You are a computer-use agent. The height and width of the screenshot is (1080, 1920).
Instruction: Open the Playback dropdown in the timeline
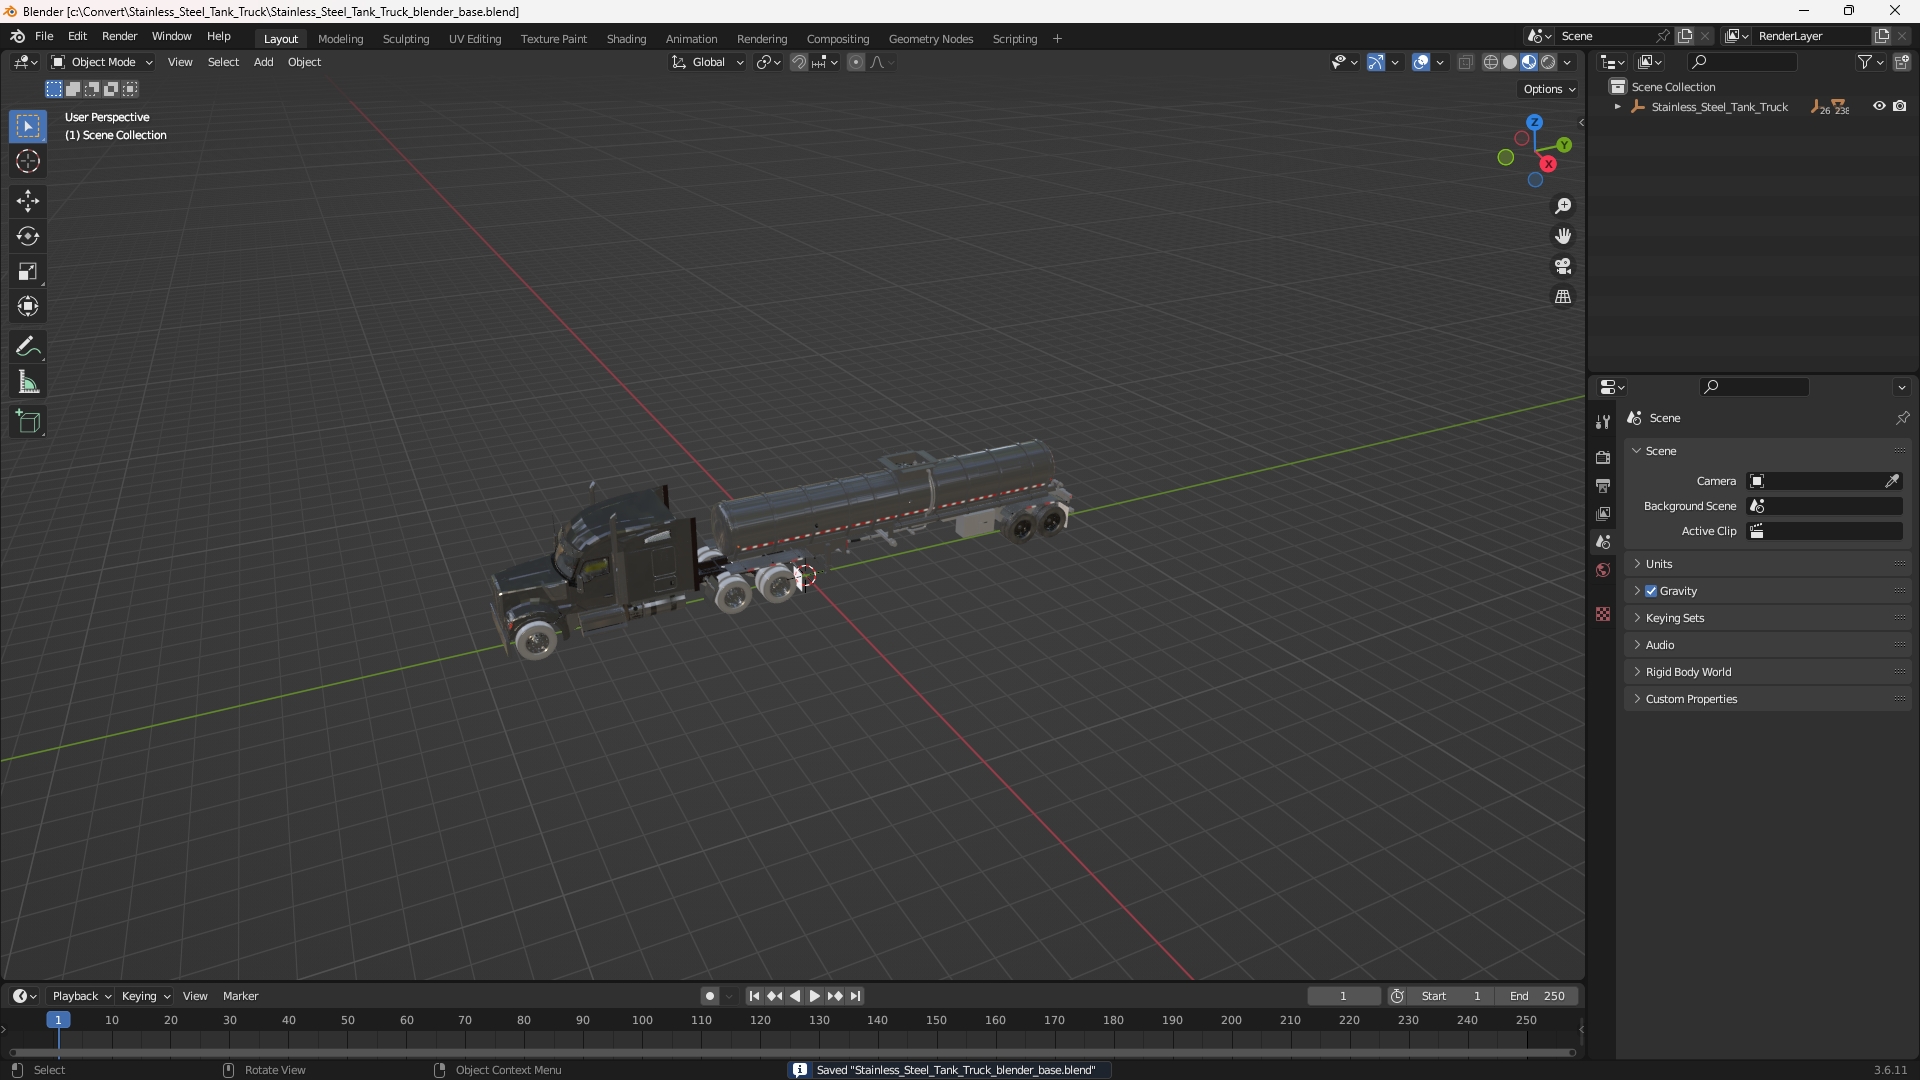(81, 996)
